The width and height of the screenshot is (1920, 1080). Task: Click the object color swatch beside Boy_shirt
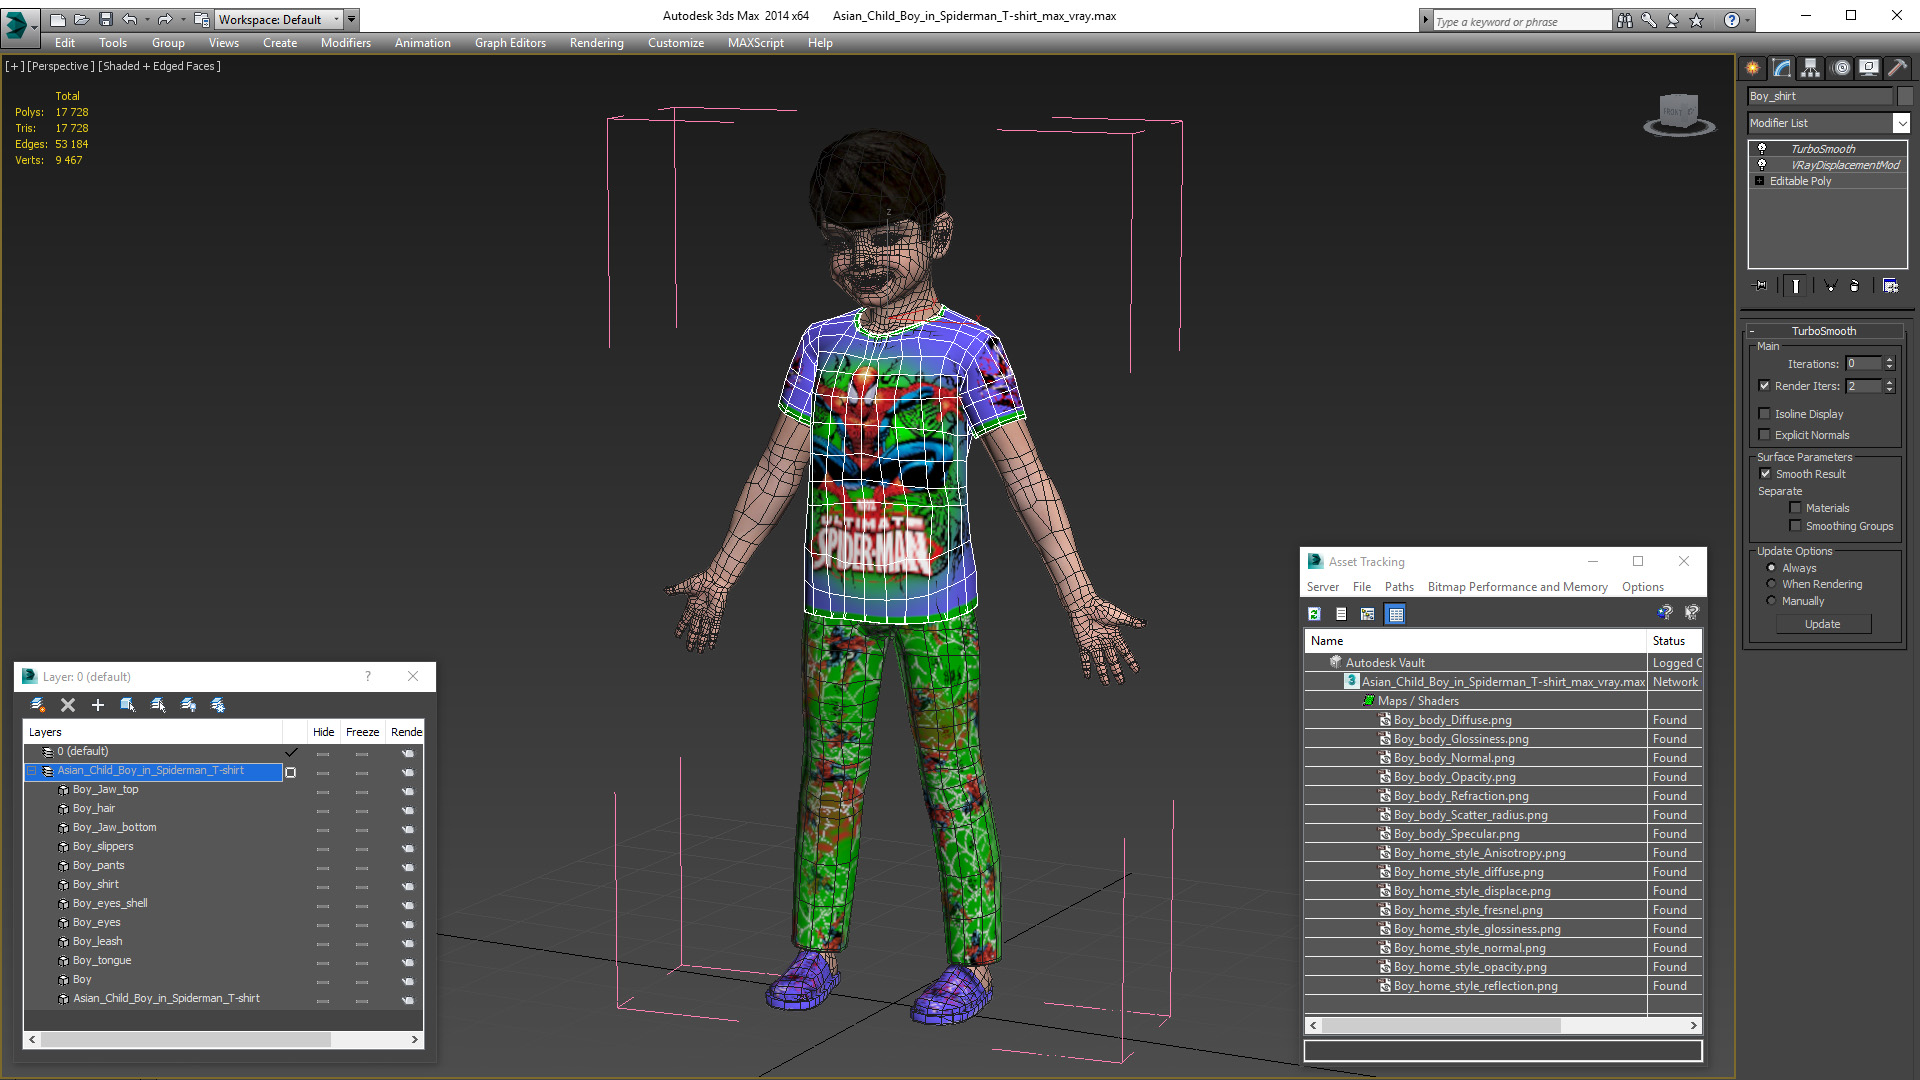click(x=1905, y=96)
